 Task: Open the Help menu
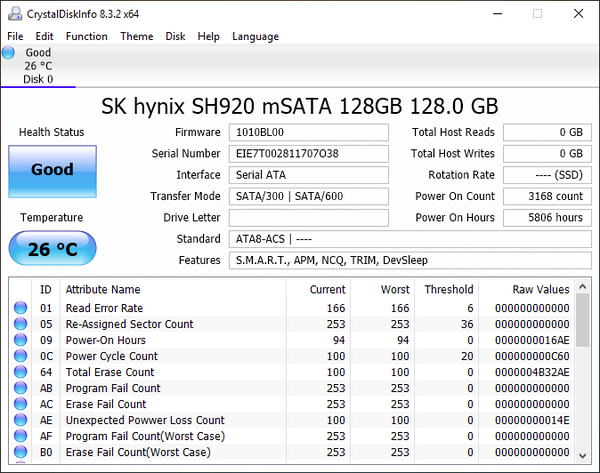[x=209, y=36]
